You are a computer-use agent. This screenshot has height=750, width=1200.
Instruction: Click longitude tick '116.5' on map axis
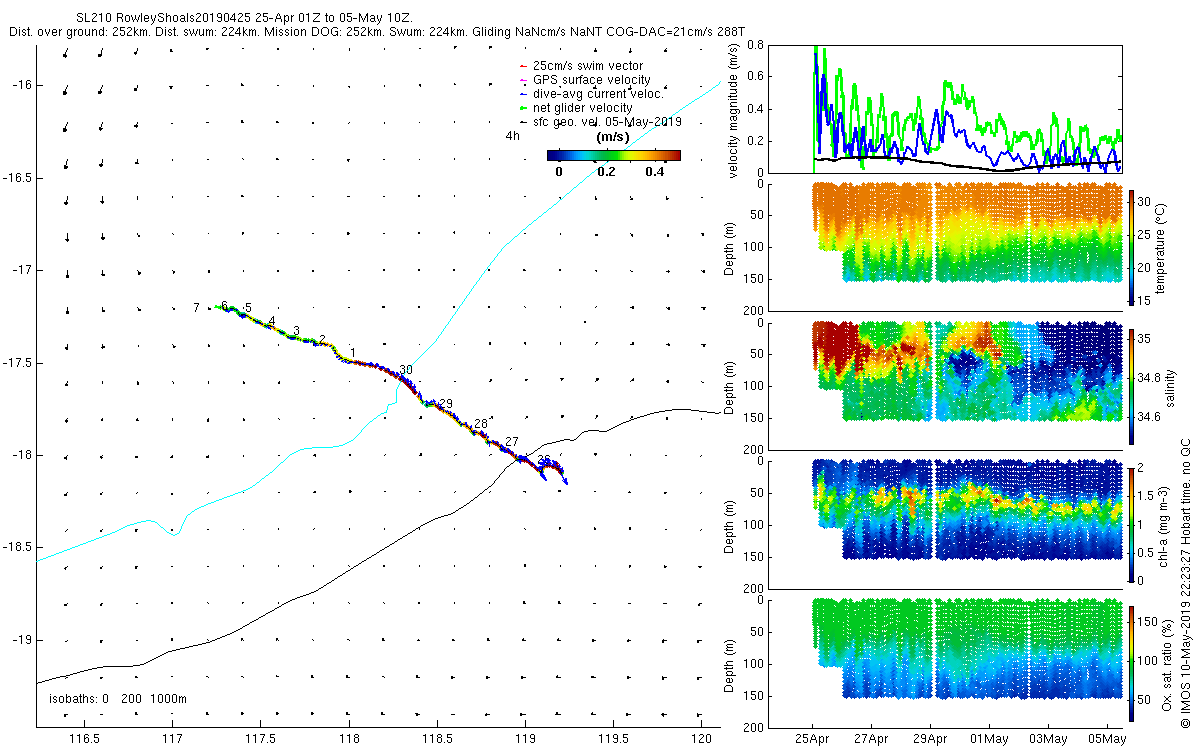point(84,738)
